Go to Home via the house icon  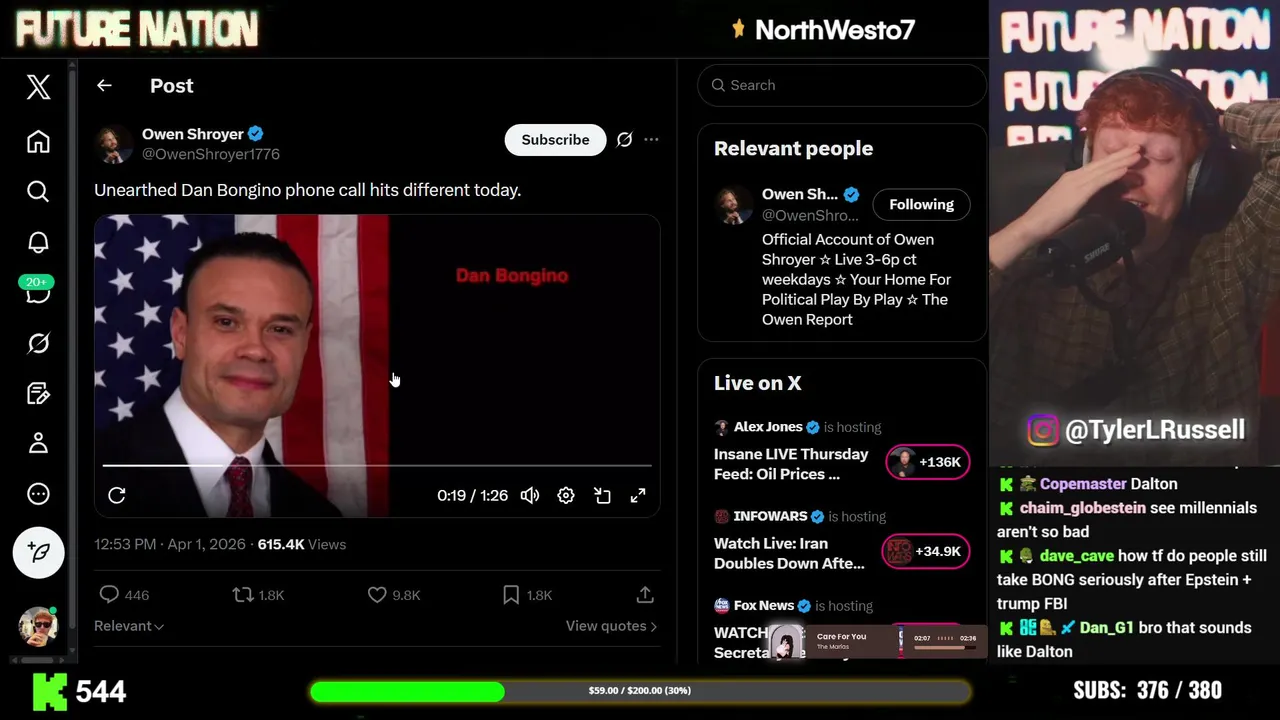38,141
